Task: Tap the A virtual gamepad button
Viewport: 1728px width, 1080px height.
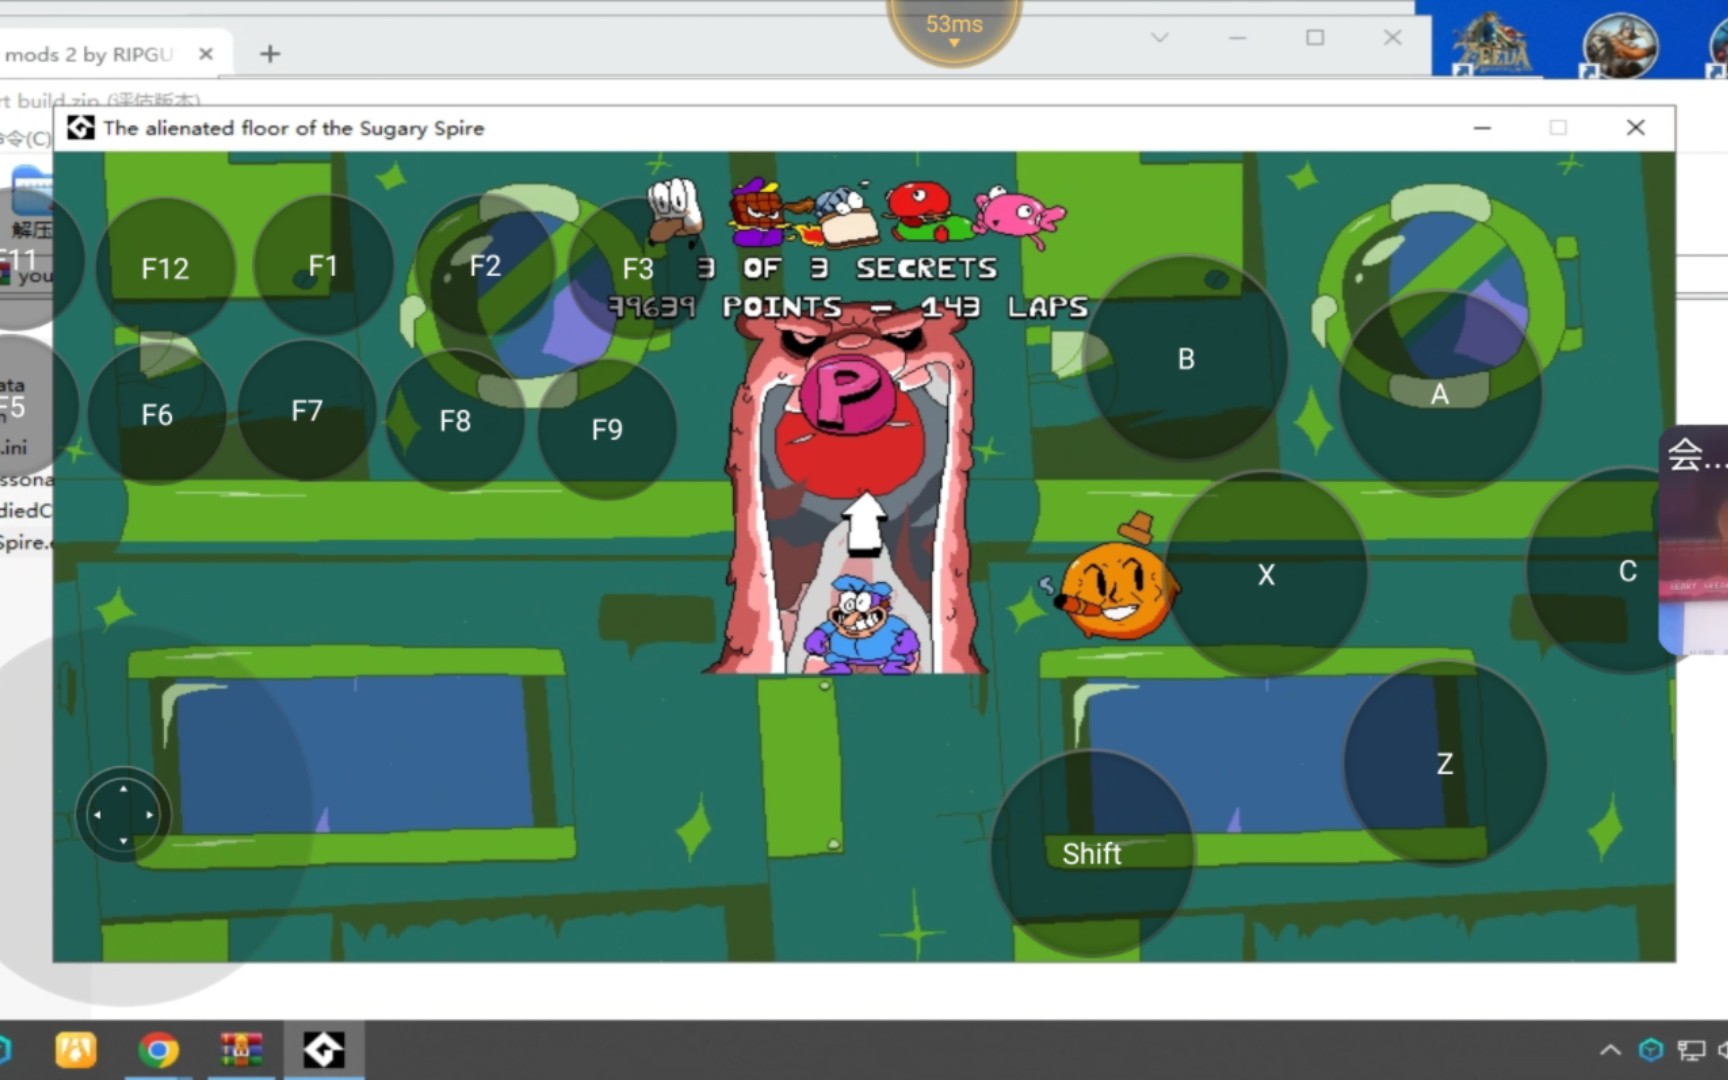Action: pyautogui.click(x=1440, y=394)
